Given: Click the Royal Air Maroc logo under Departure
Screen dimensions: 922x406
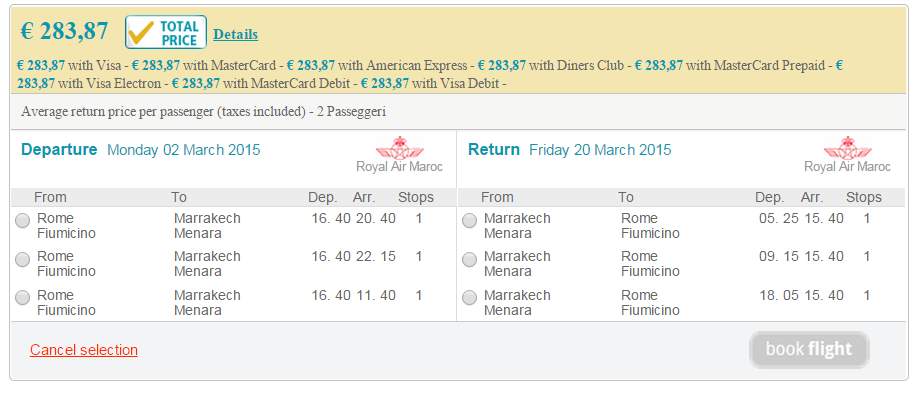Looking at the screenshot, I should pyautogui.click(x=399, y=155).
